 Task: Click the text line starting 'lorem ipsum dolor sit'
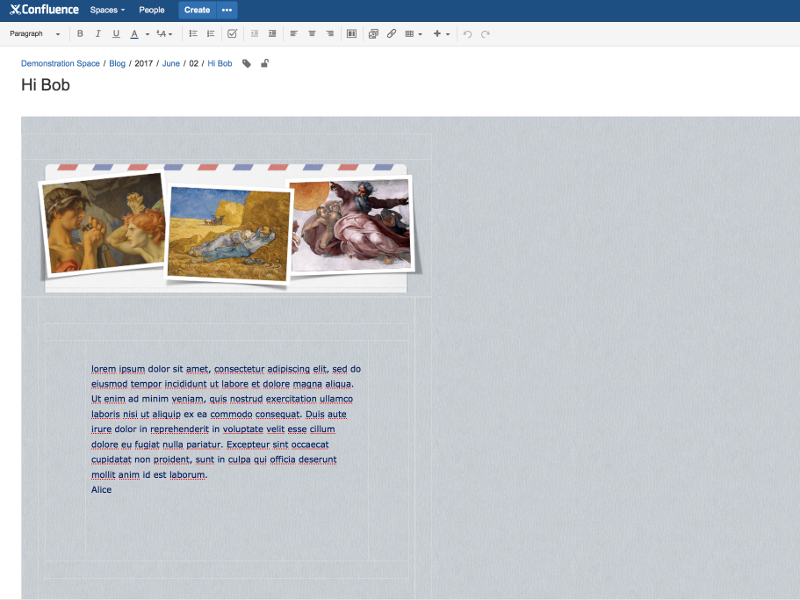click(x=226, y=369)
